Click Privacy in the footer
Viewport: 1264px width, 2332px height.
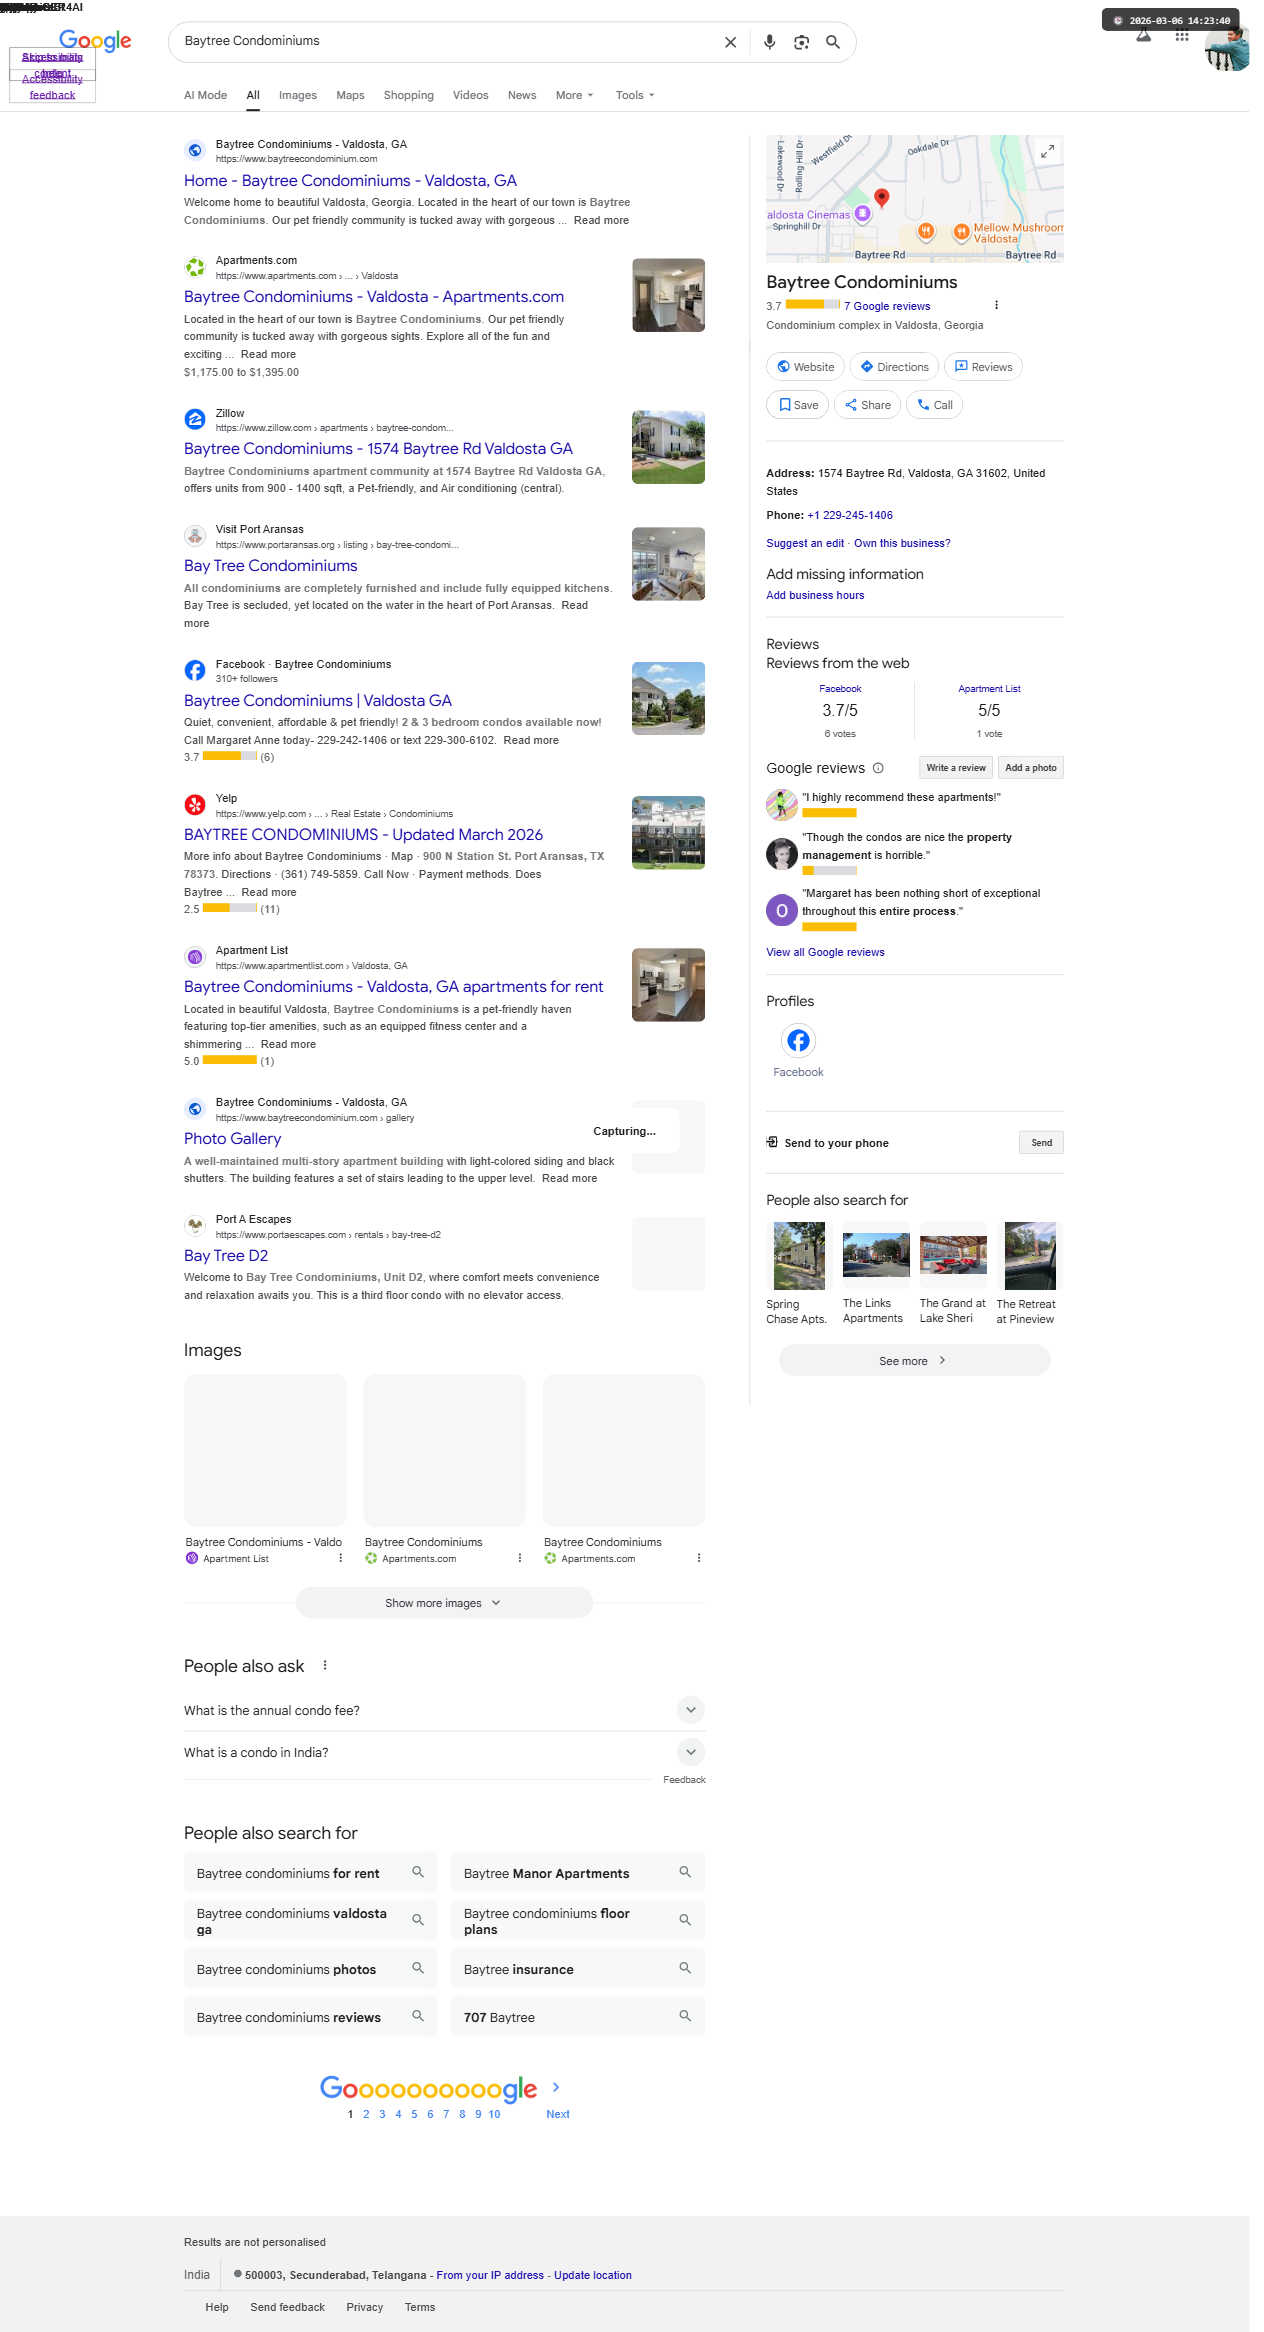pos(365,2308)
